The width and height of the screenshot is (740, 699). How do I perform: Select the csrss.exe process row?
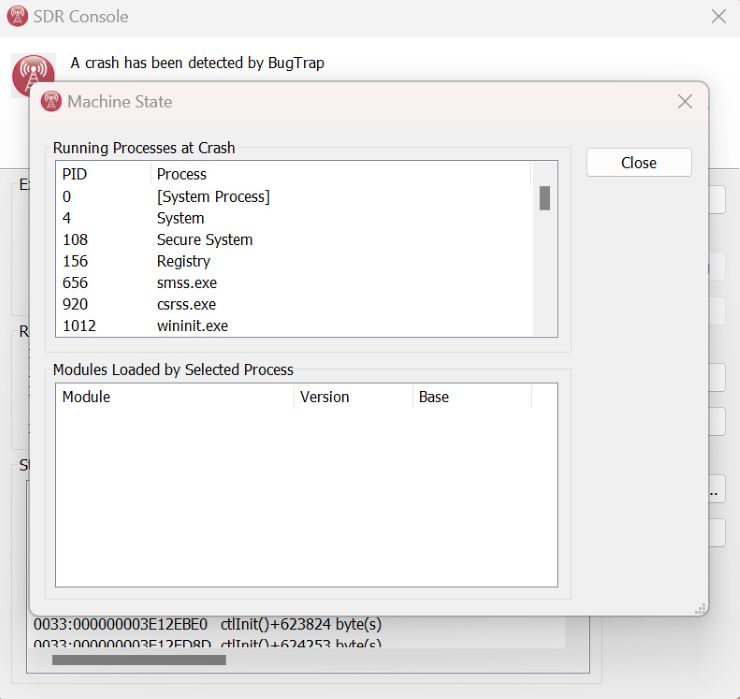click(x=295, y=304)
